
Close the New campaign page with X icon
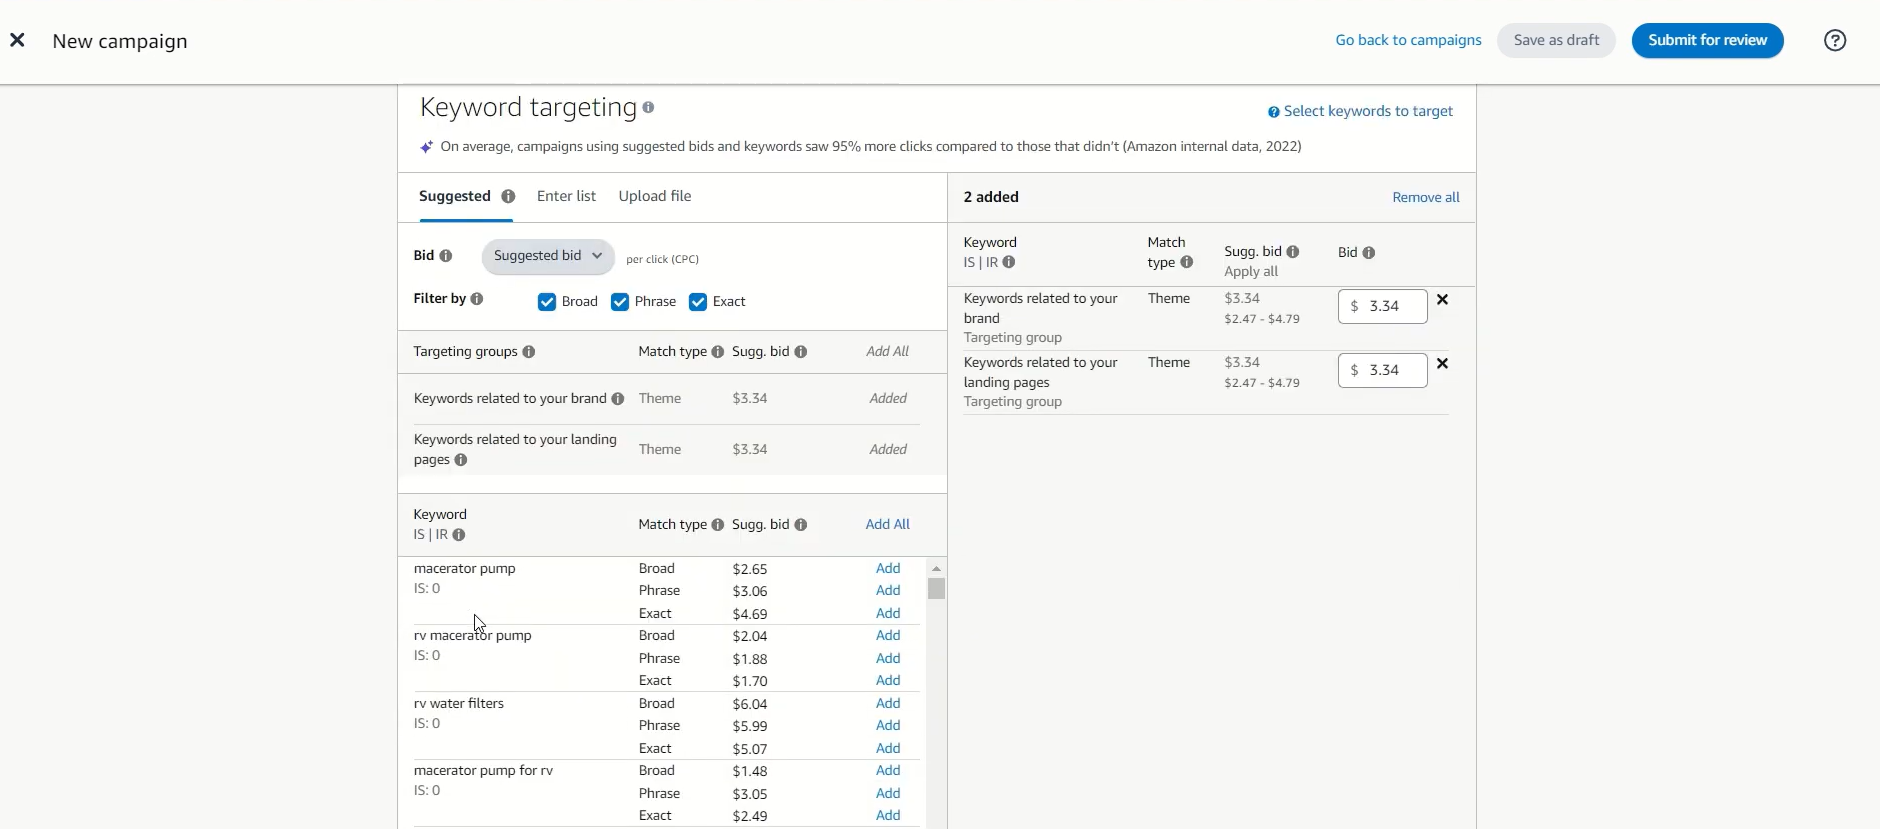(17, 40)
